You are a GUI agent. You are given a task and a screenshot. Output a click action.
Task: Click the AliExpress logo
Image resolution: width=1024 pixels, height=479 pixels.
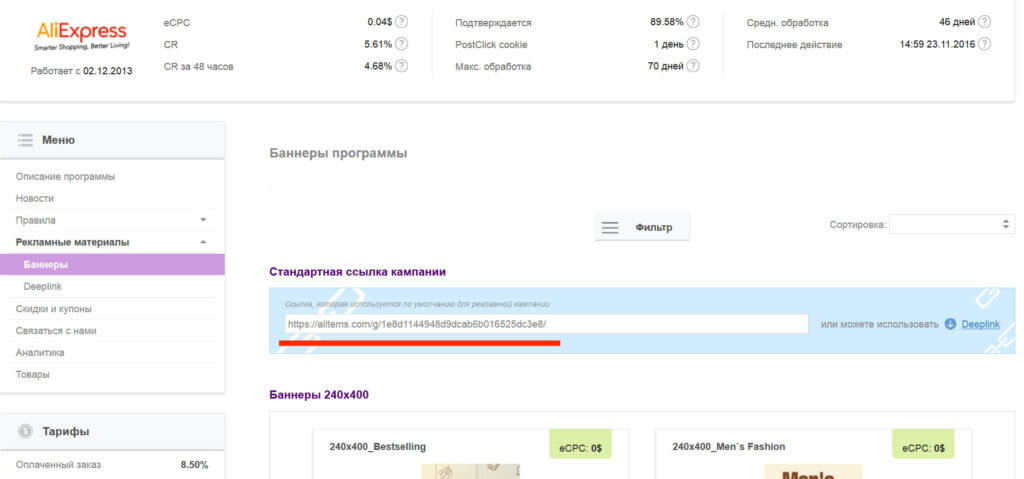82,36
